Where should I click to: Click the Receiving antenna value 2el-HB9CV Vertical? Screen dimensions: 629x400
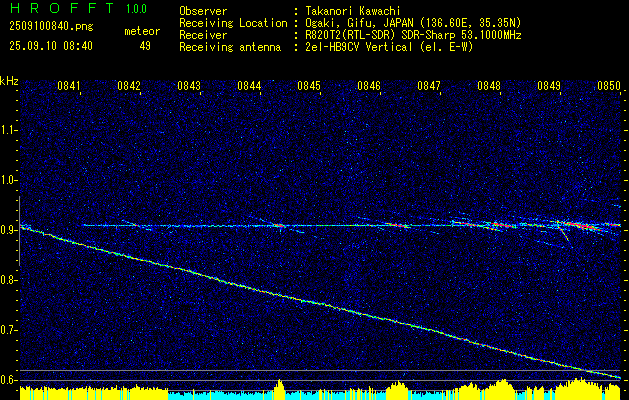tap(357, 47)
